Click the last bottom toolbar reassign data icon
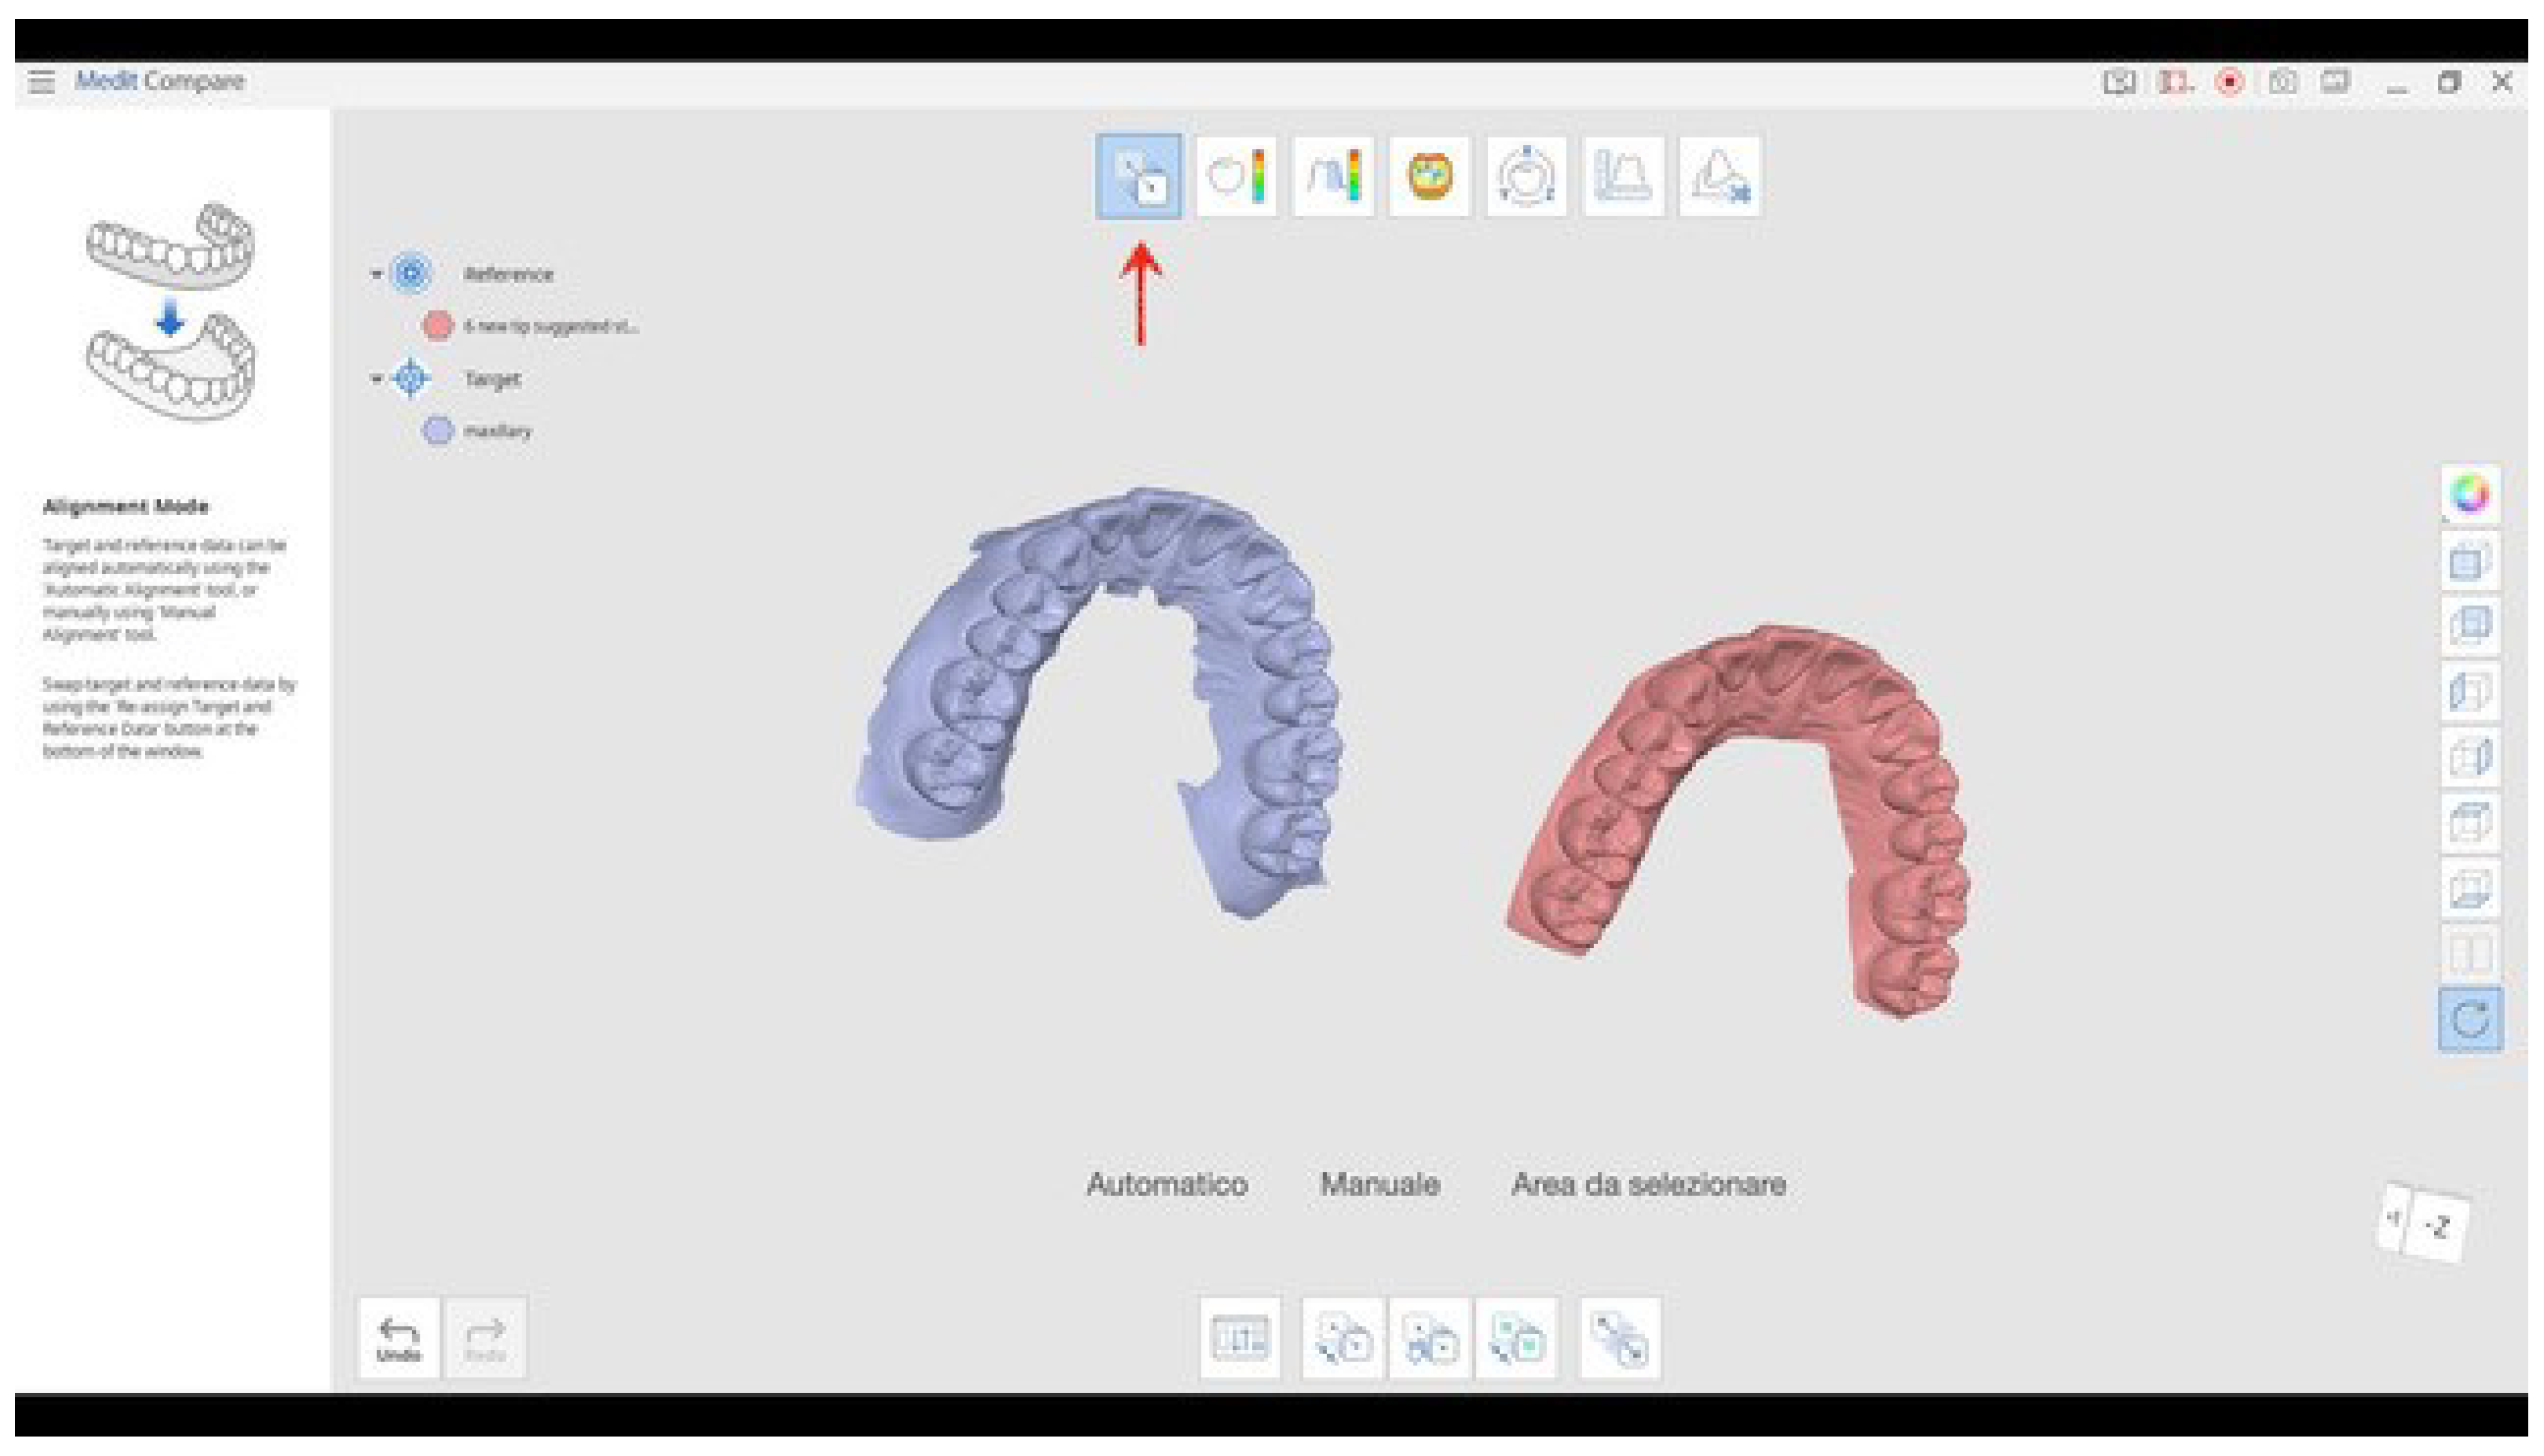 [1620, 1338]
